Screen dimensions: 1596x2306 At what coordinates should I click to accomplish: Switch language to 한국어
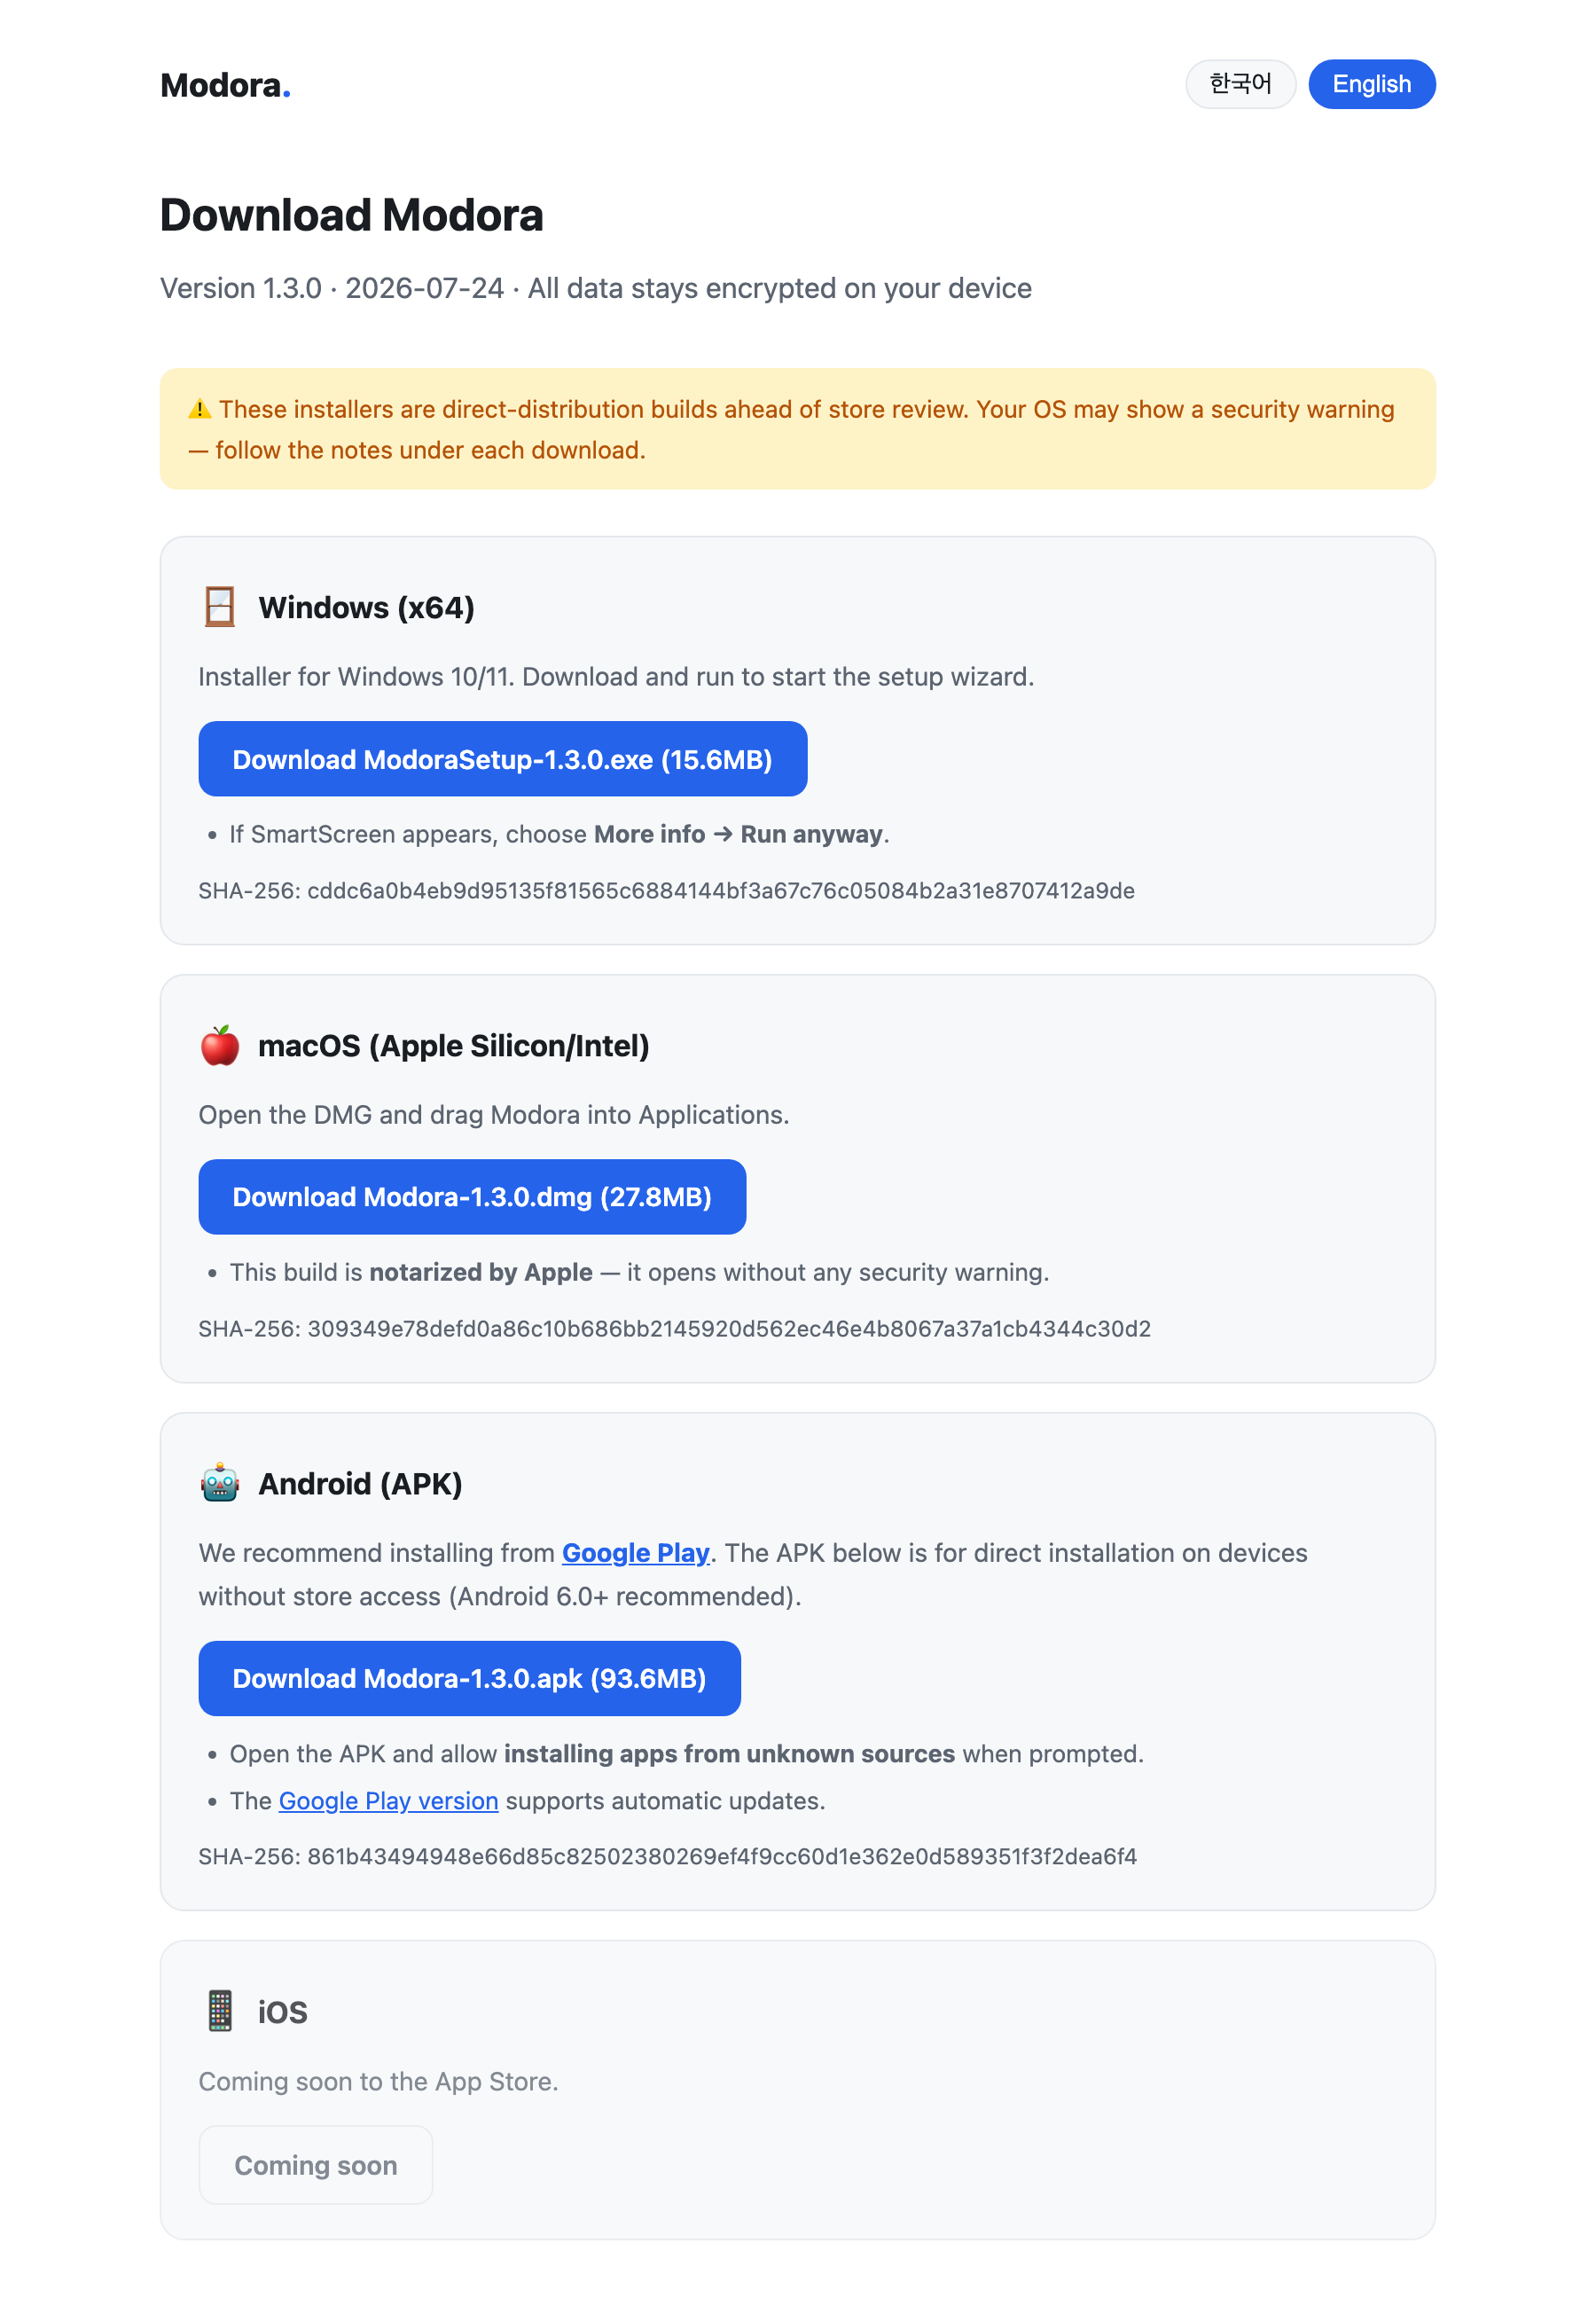[1240, 84]
